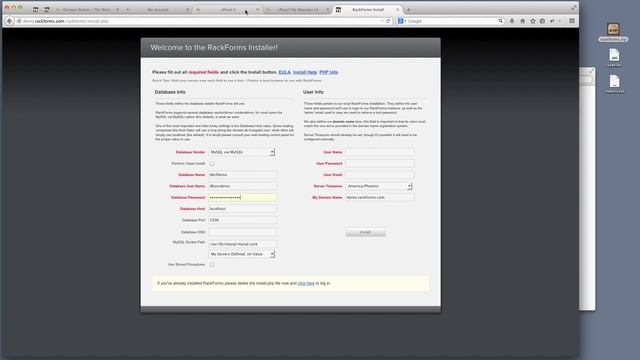
Task: Select the rackforms.zip desktop icon
Action: [x=613, y=32]
